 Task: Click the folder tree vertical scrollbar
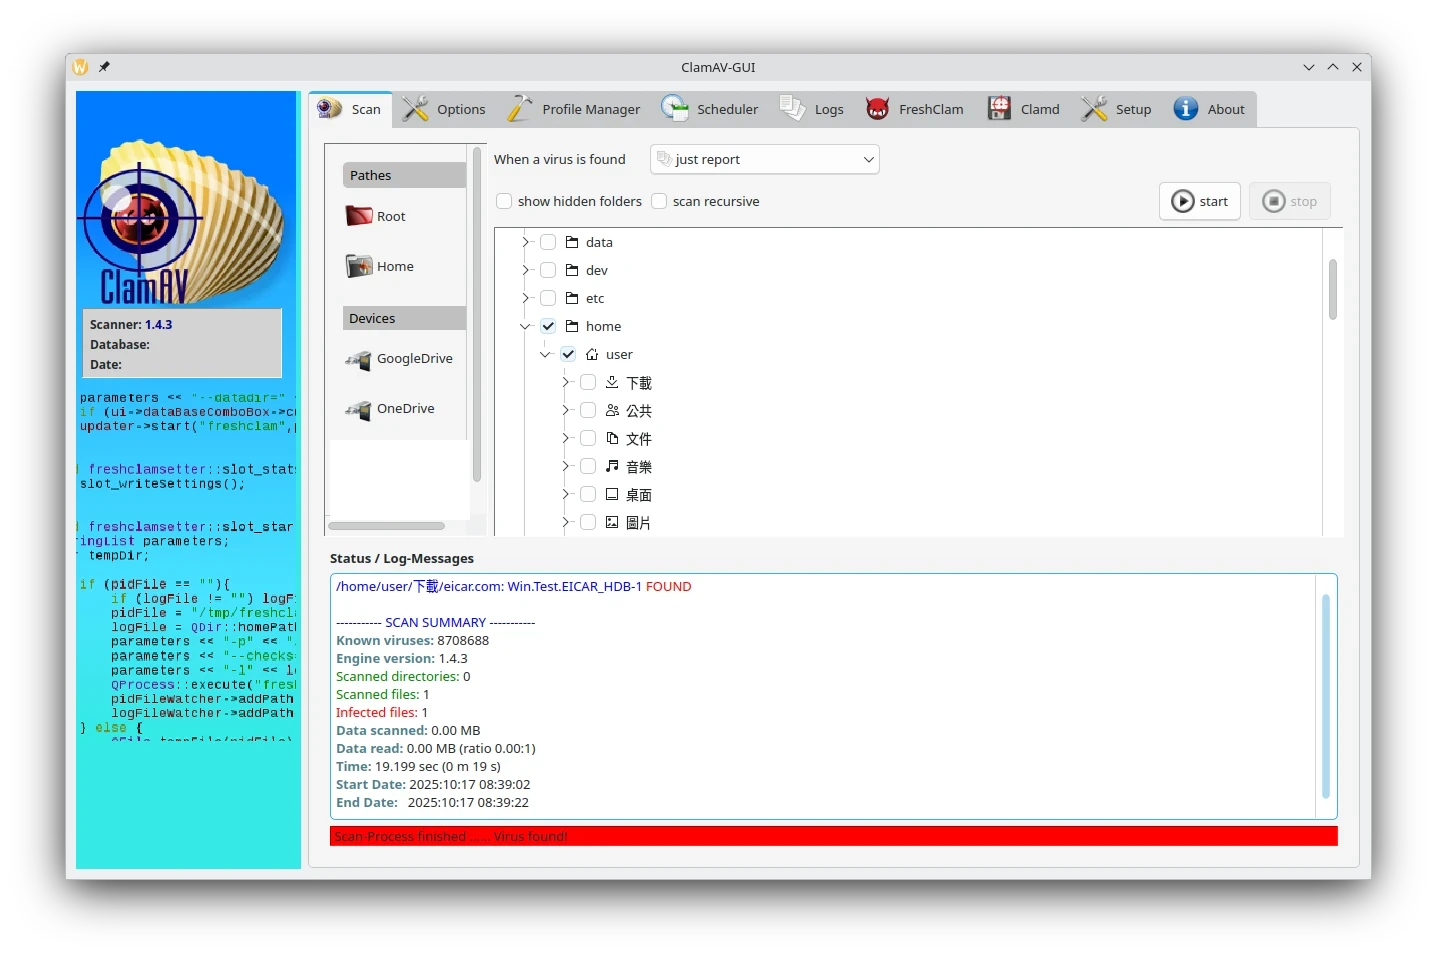(1332, 290)
